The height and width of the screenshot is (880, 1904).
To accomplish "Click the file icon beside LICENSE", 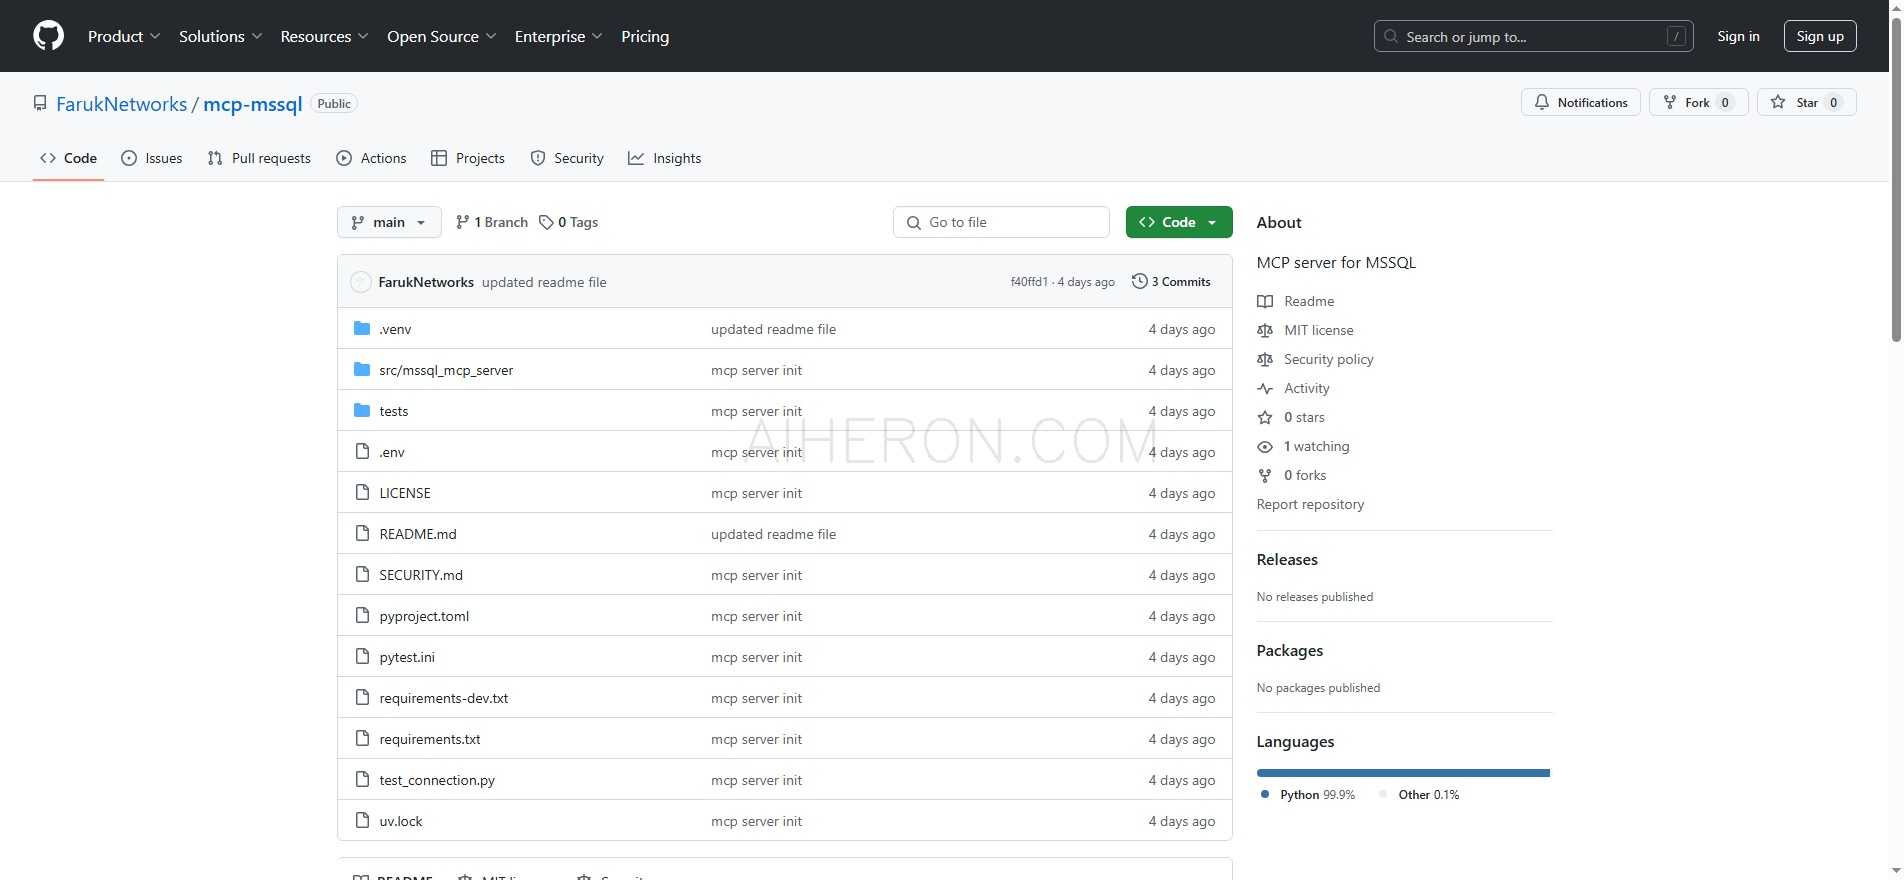I will coord(362,493).
